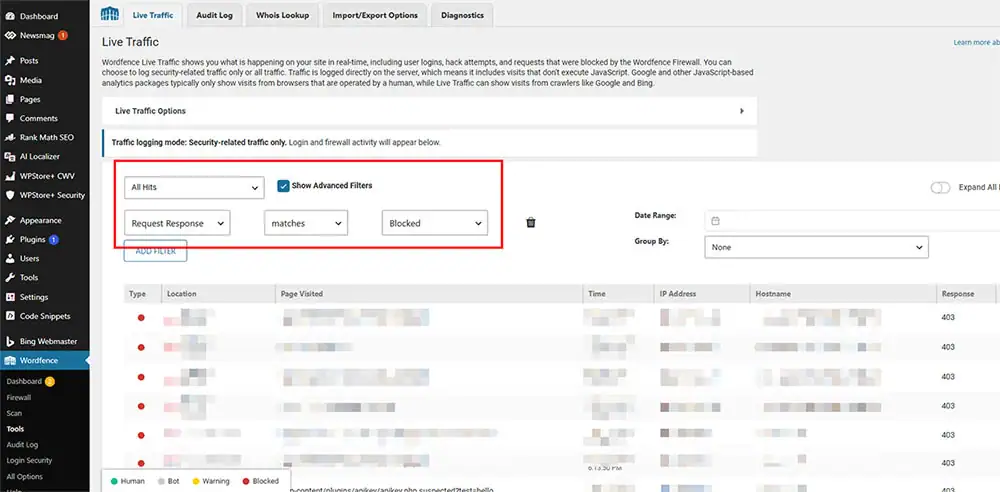Expand Live Traffic Options panel
Screen dimensions: 1000x492
(x=429, y=111)
